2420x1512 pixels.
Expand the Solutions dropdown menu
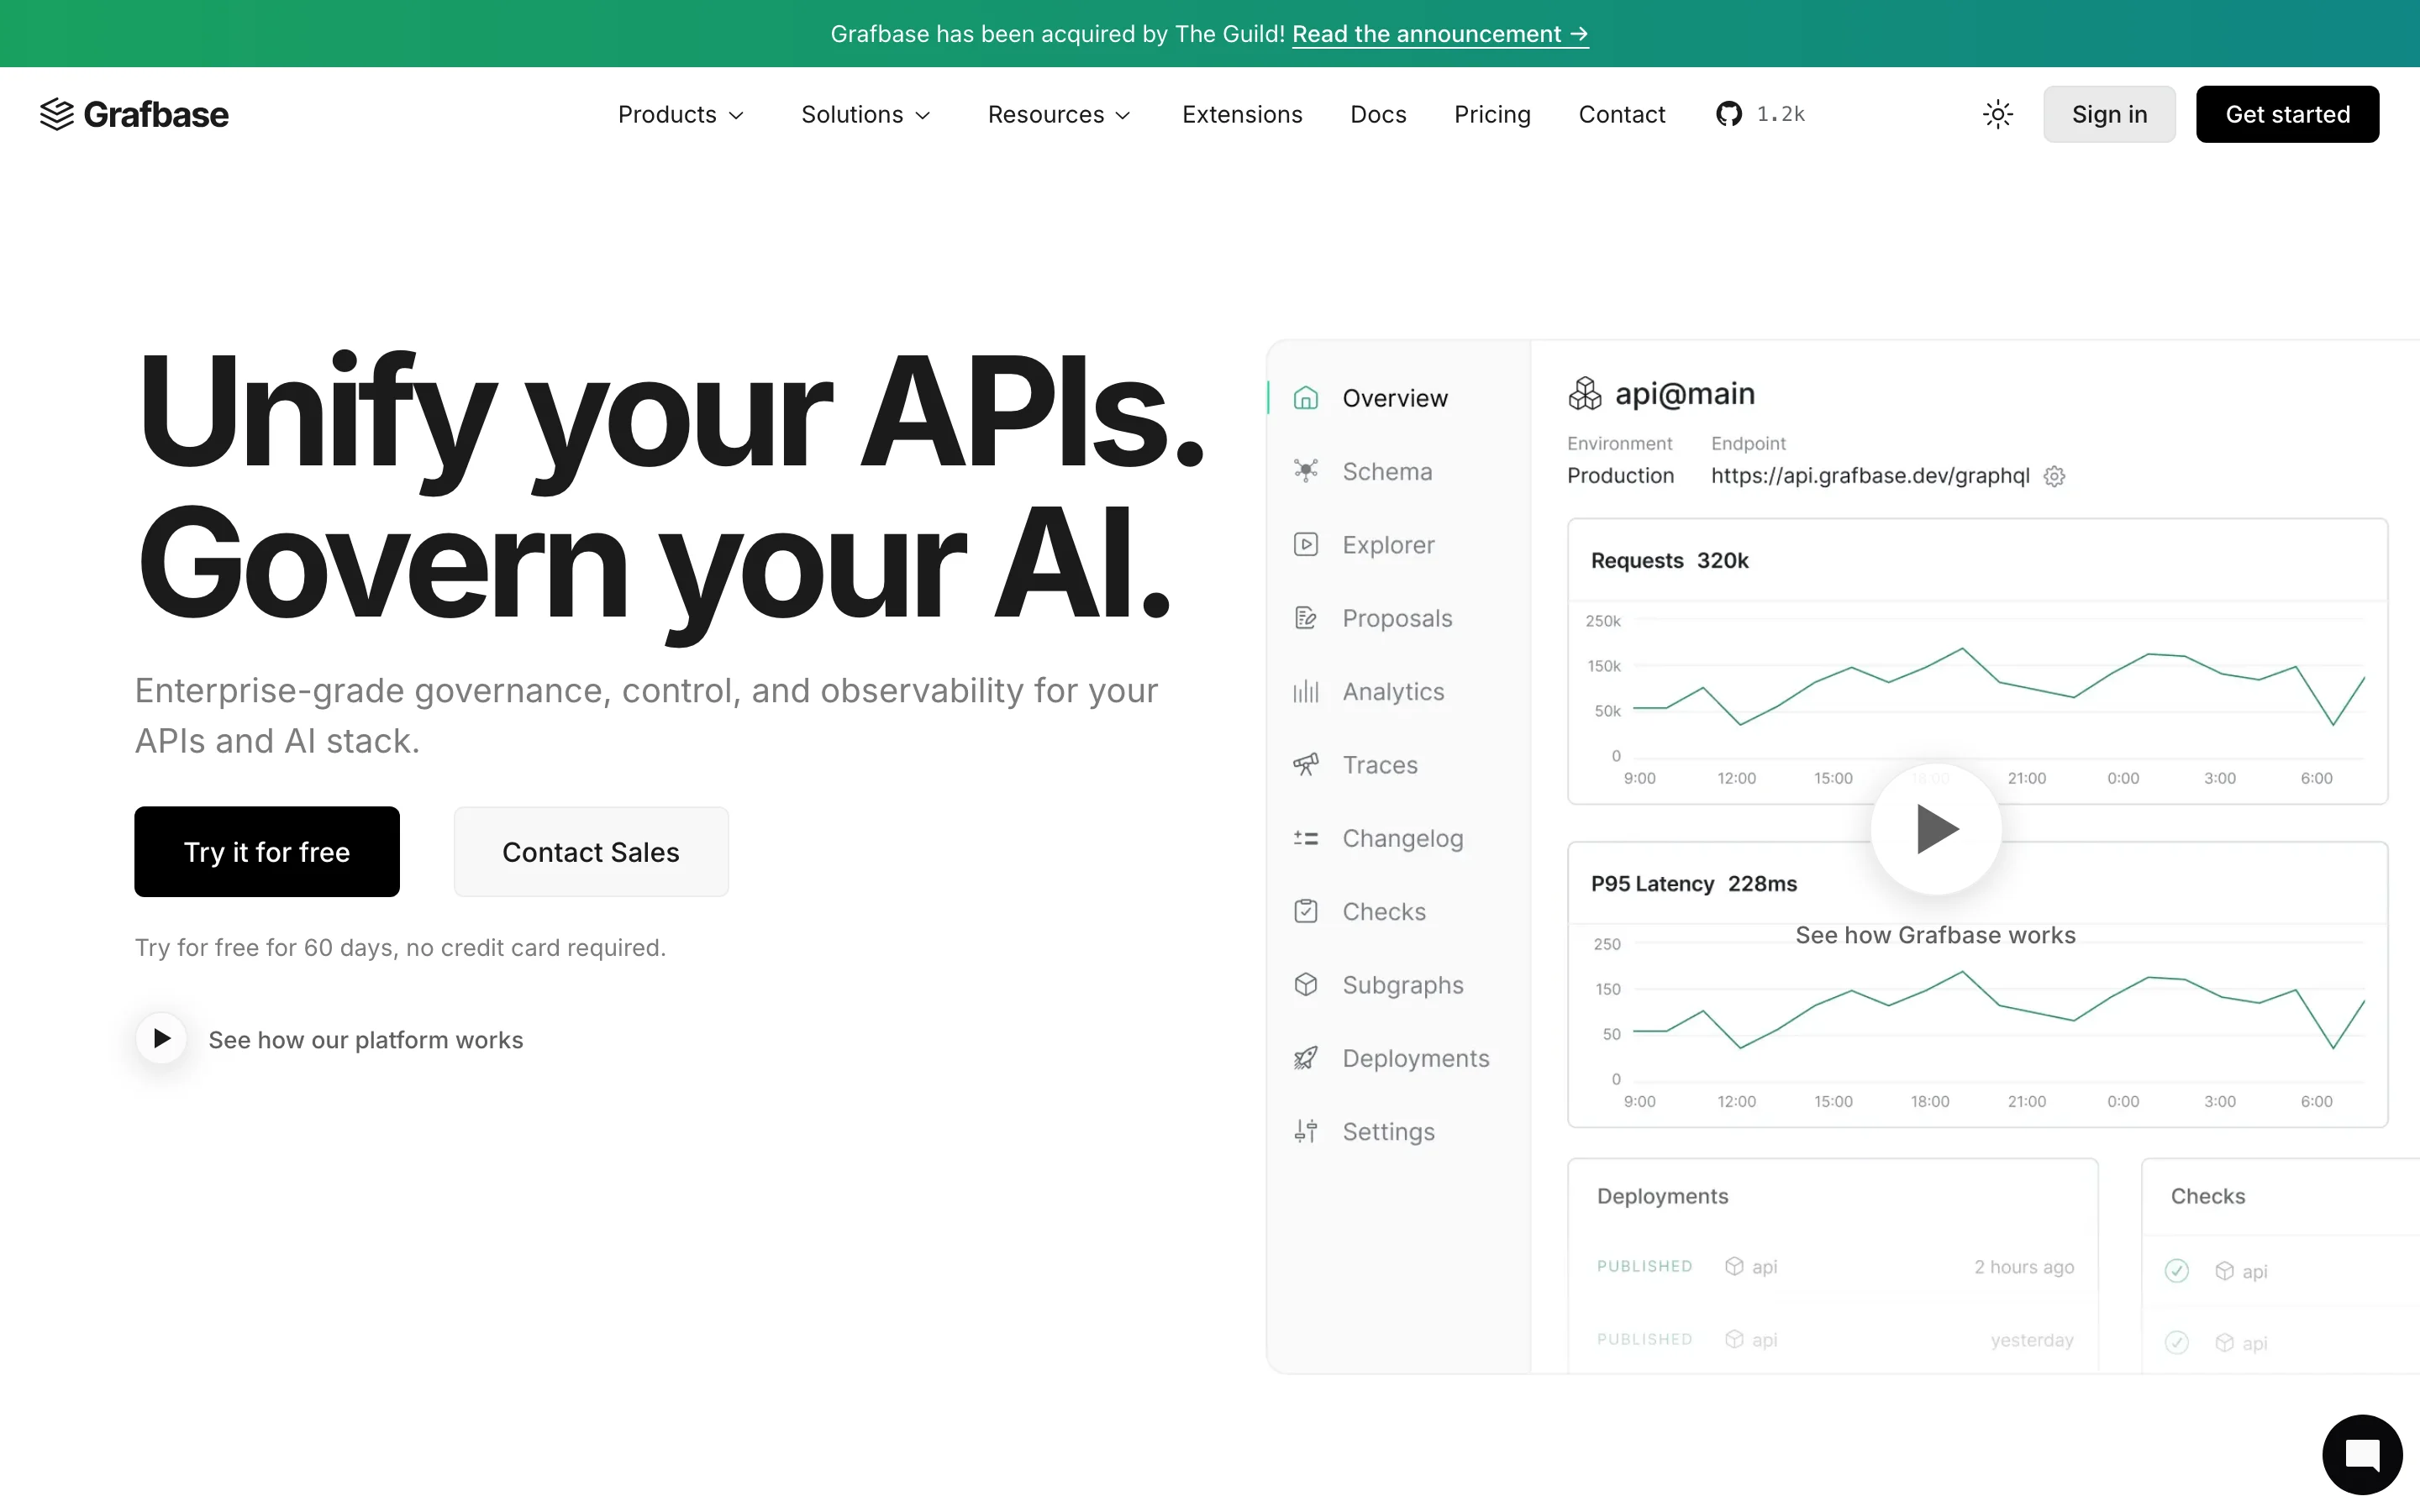pyautogui.click(x=865, y=114)
